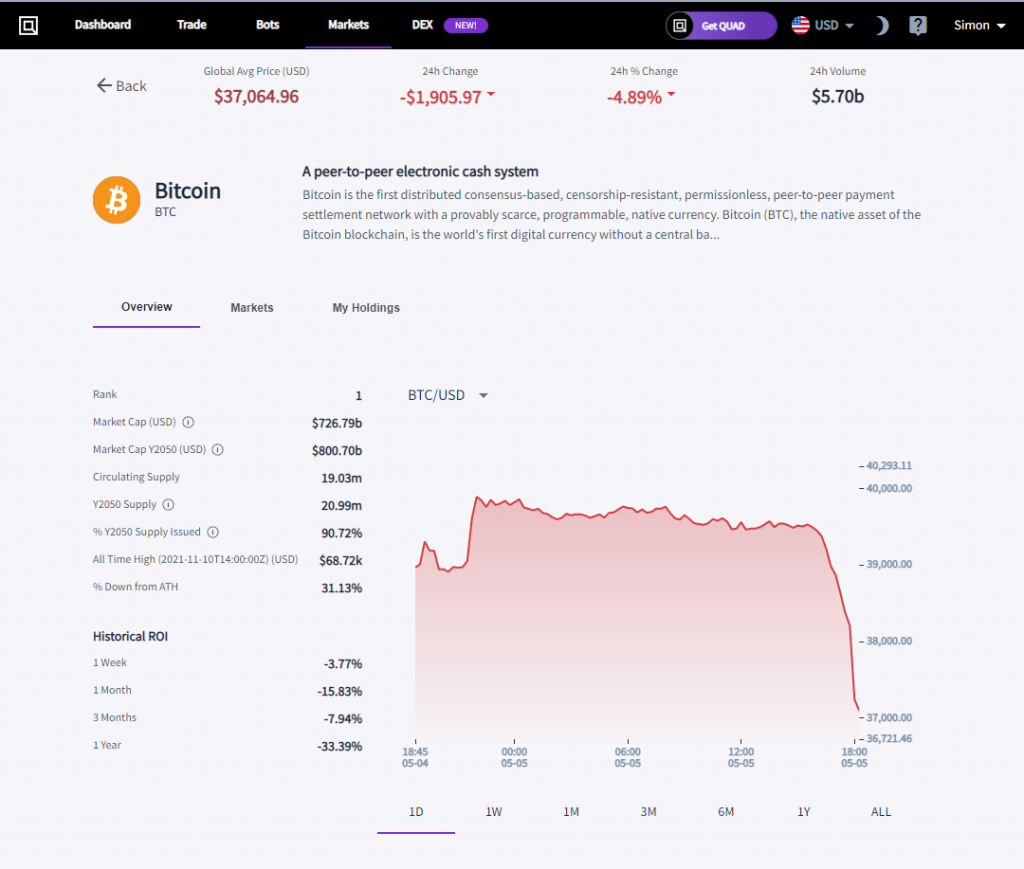Click the Bitcoin coin logo
The width and height of the screenshot is (1024, 869).
[116, 199]
